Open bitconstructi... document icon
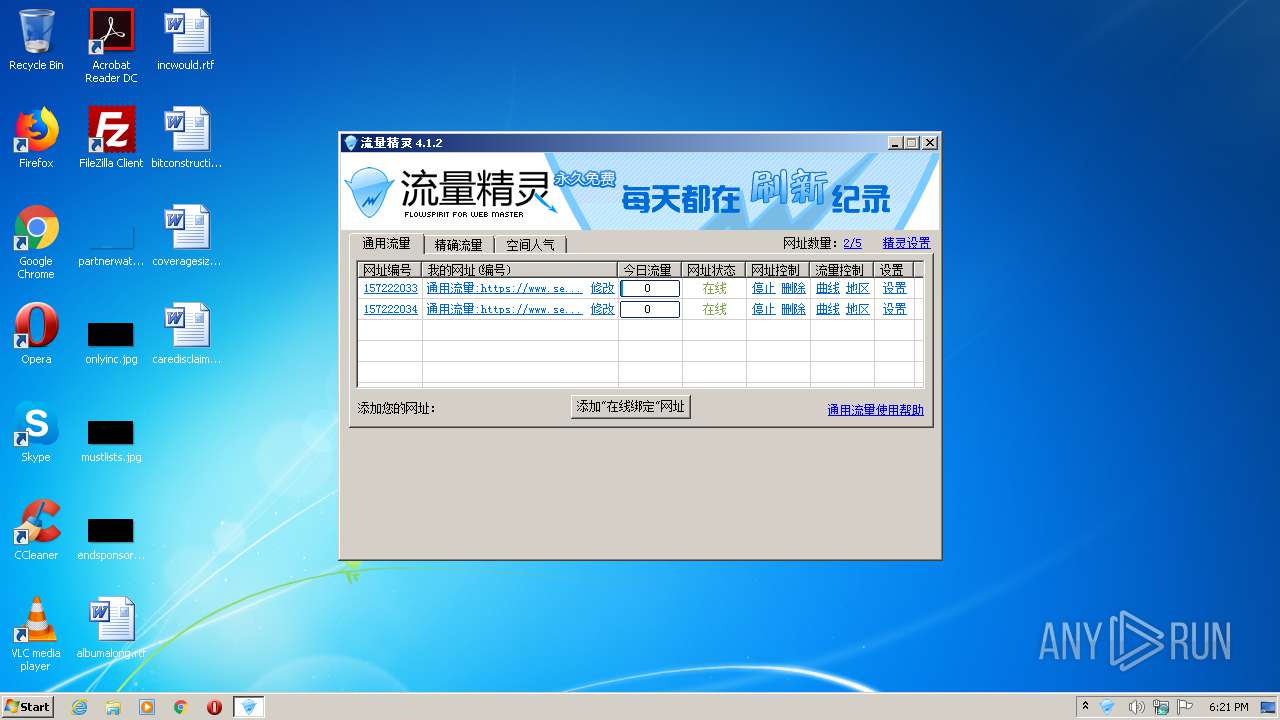 click(186, 138)
